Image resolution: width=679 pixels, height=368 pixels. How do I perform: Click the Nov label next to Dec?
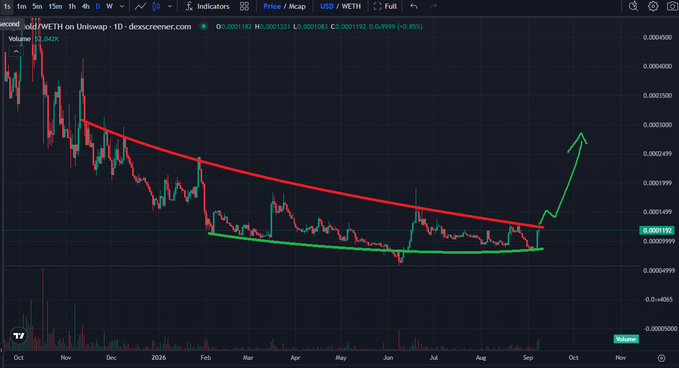click(65, 358)
